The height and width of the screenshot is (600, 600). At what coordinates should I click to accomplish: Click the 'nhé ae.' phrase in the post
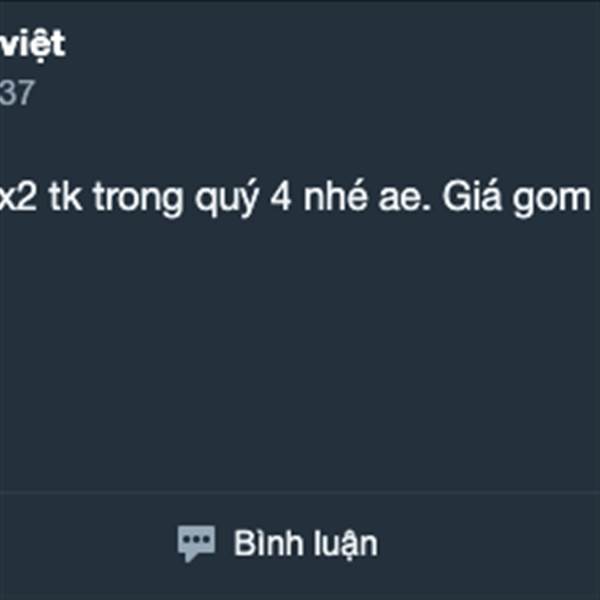(367, 198)
